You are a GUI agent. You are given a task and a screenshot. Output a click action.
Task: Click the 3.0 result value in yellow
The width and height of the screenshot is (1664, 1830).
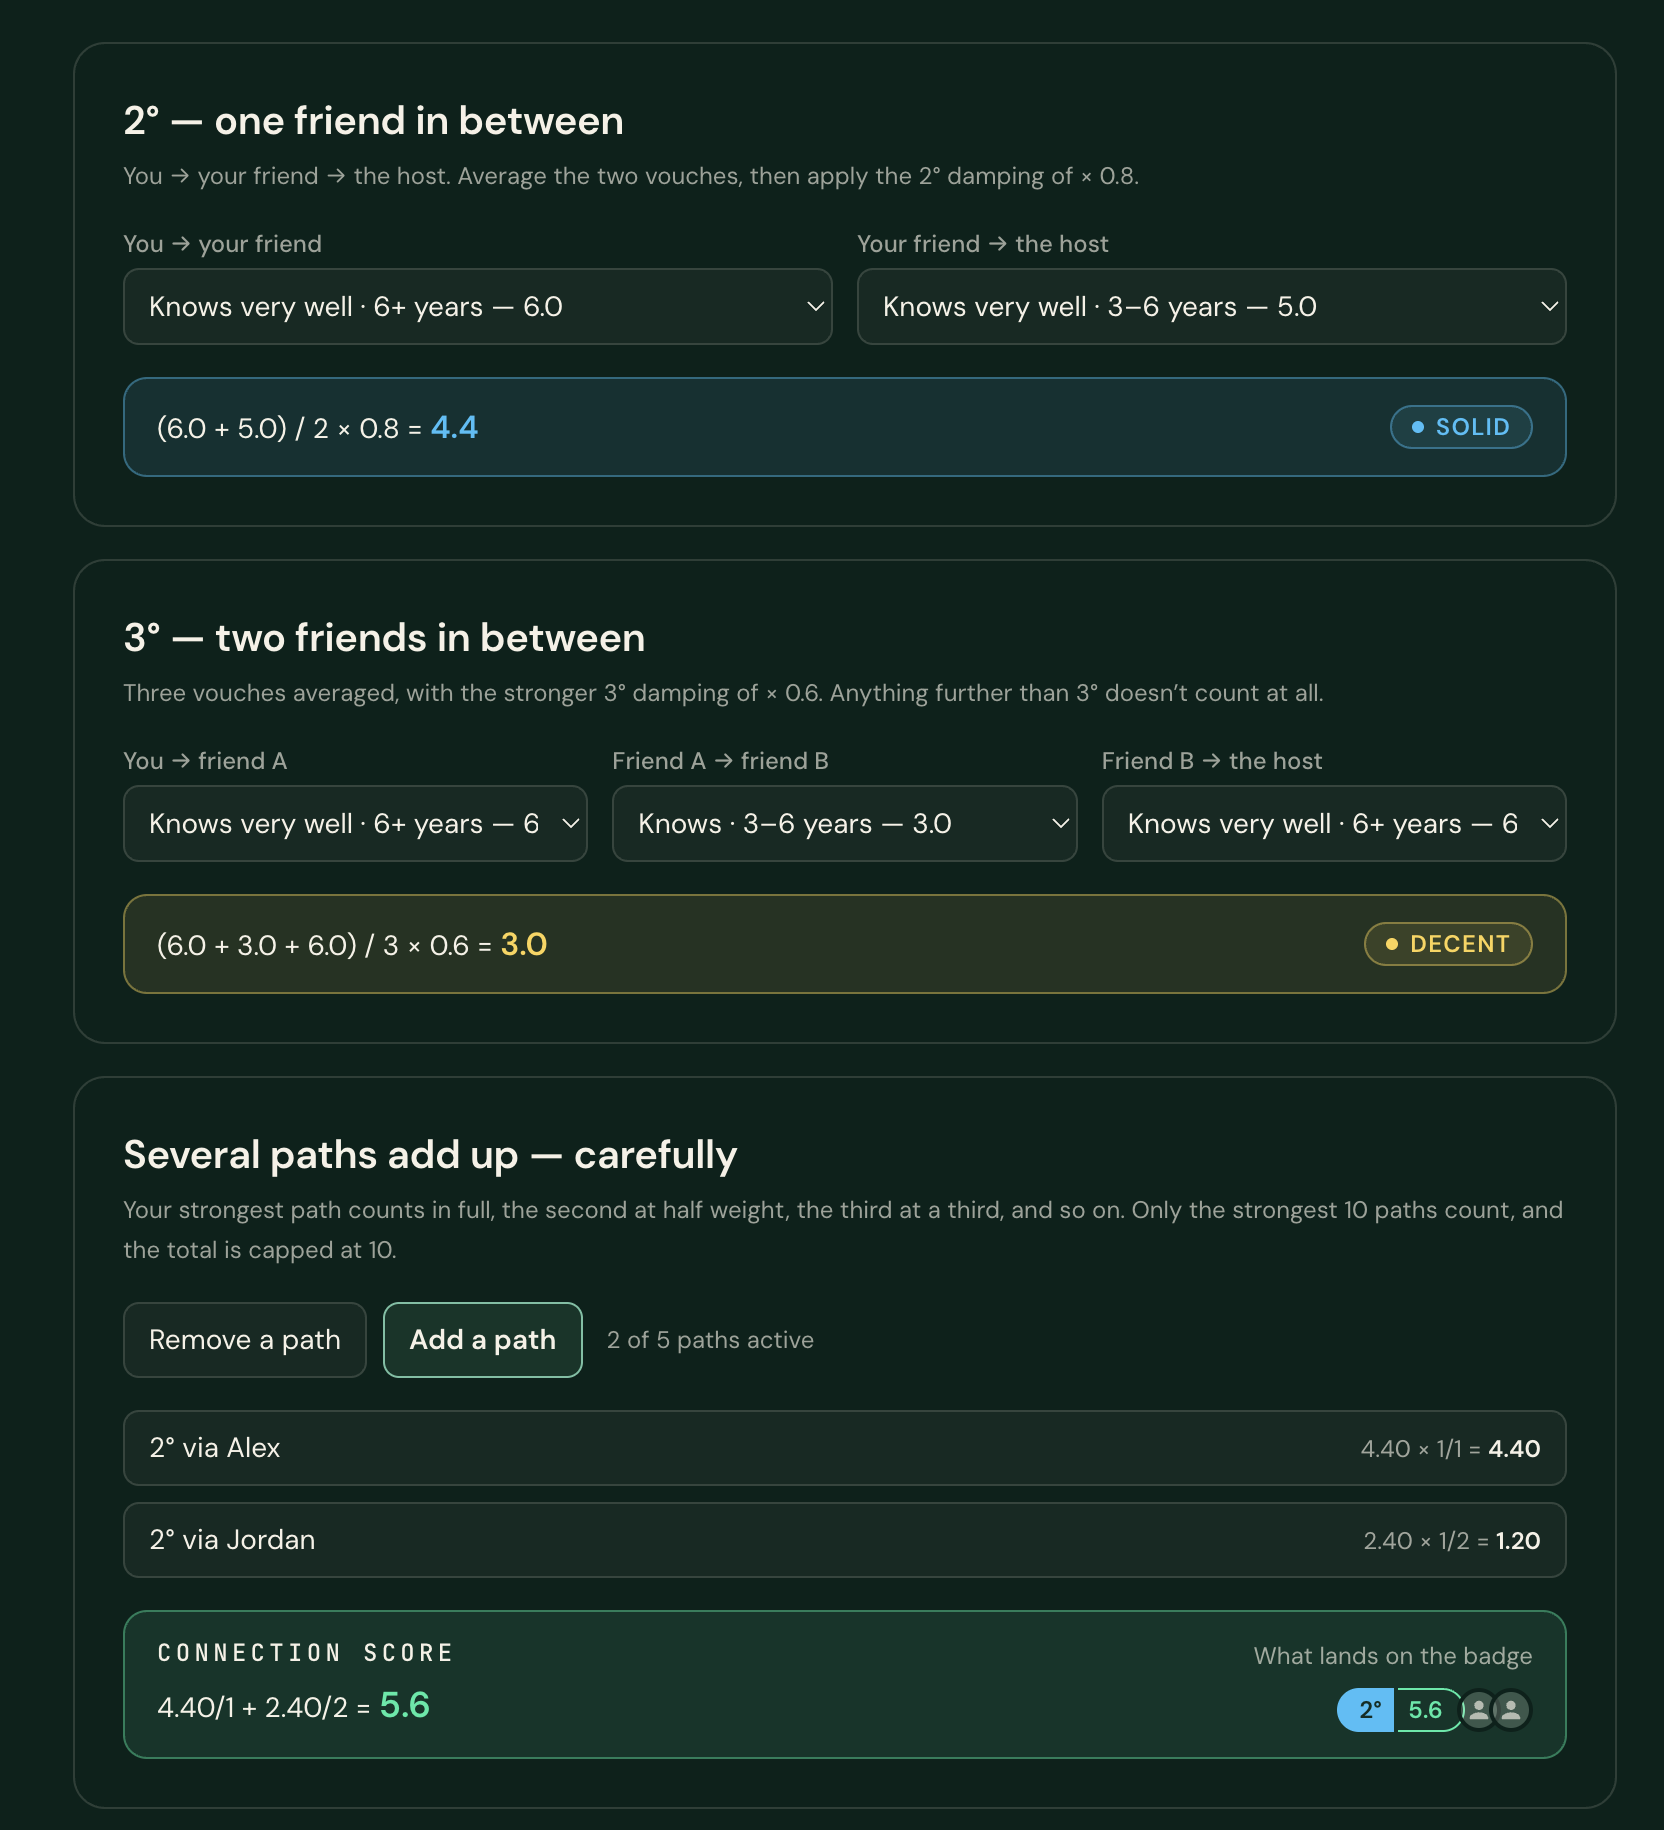coord(524,943)
